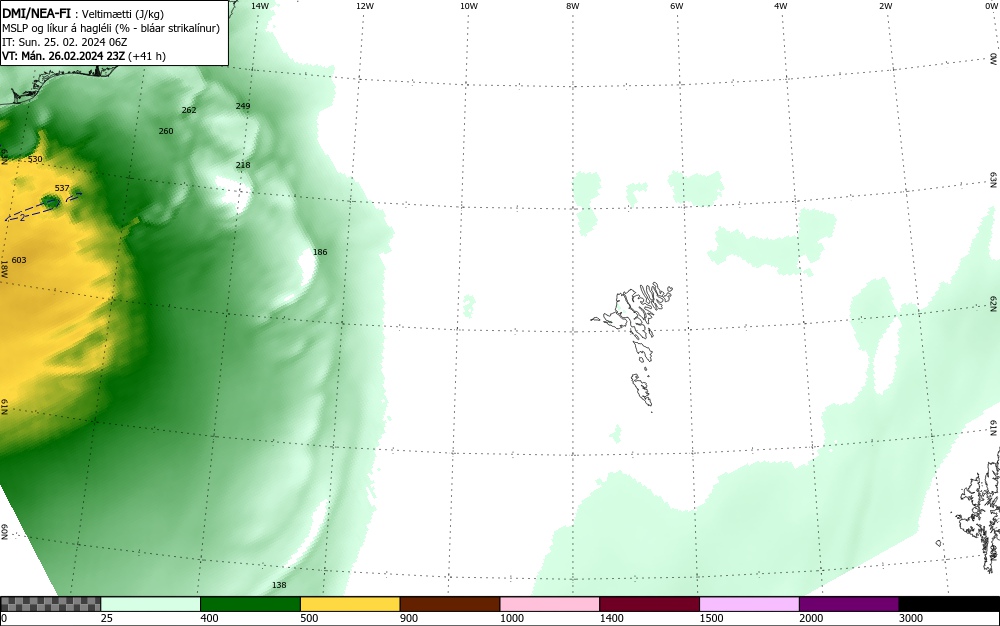Click the legend value 400
This screenshot has height=626, width=1000.
point(209,618)
